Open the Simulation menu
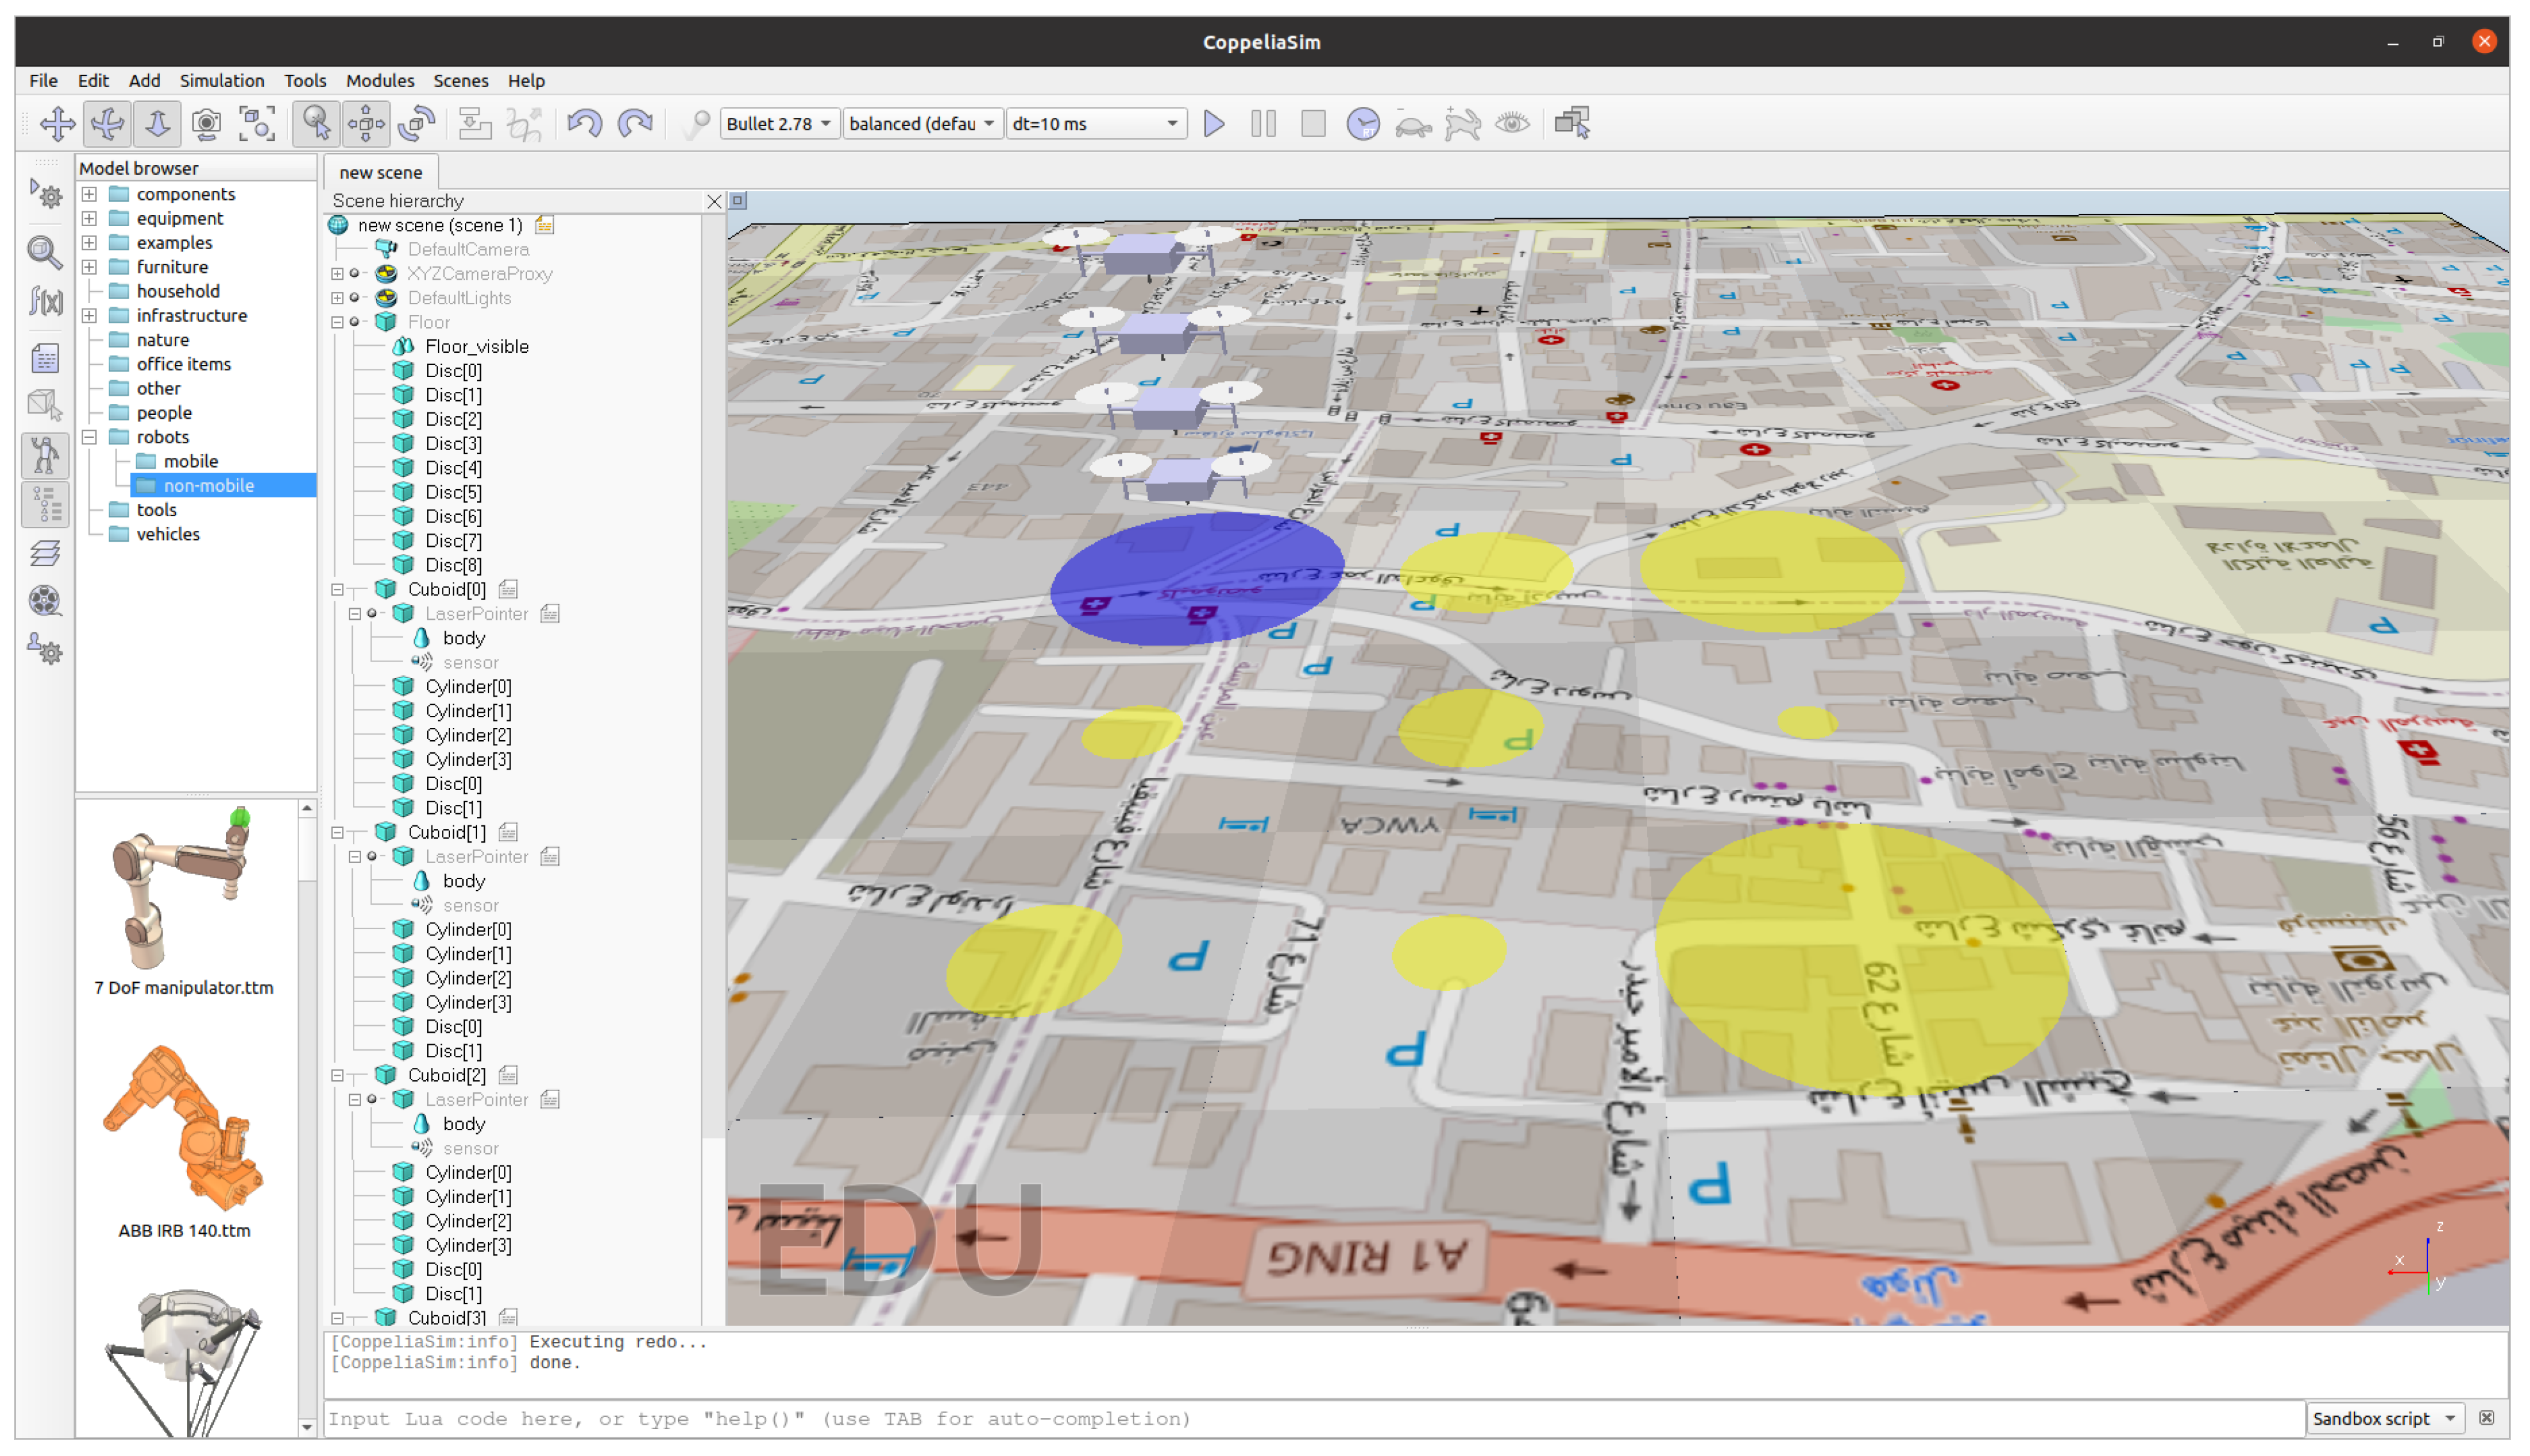 click(x=221, y=81)
